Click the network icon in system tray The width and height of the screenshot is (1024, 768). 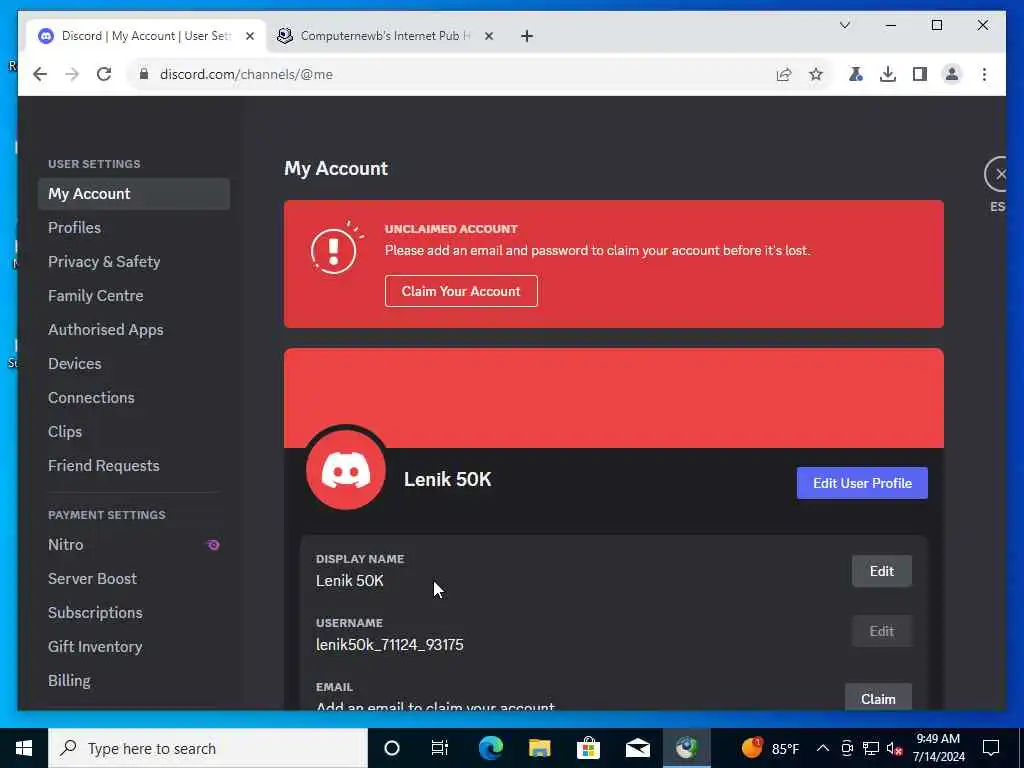tap(870, 748)
